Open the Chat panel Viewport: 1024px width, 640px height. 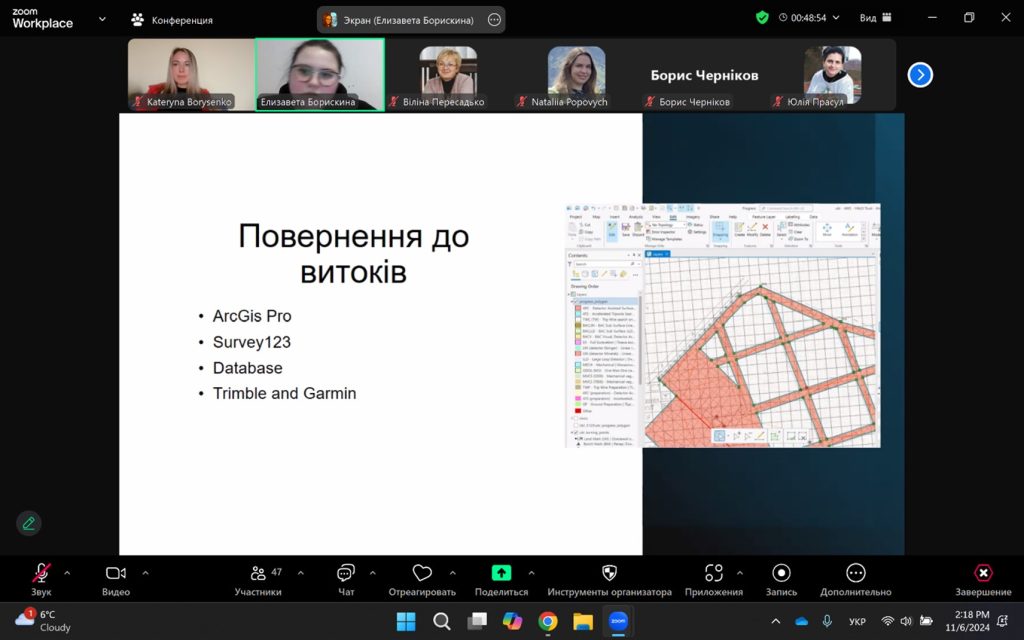pos(346,573)
